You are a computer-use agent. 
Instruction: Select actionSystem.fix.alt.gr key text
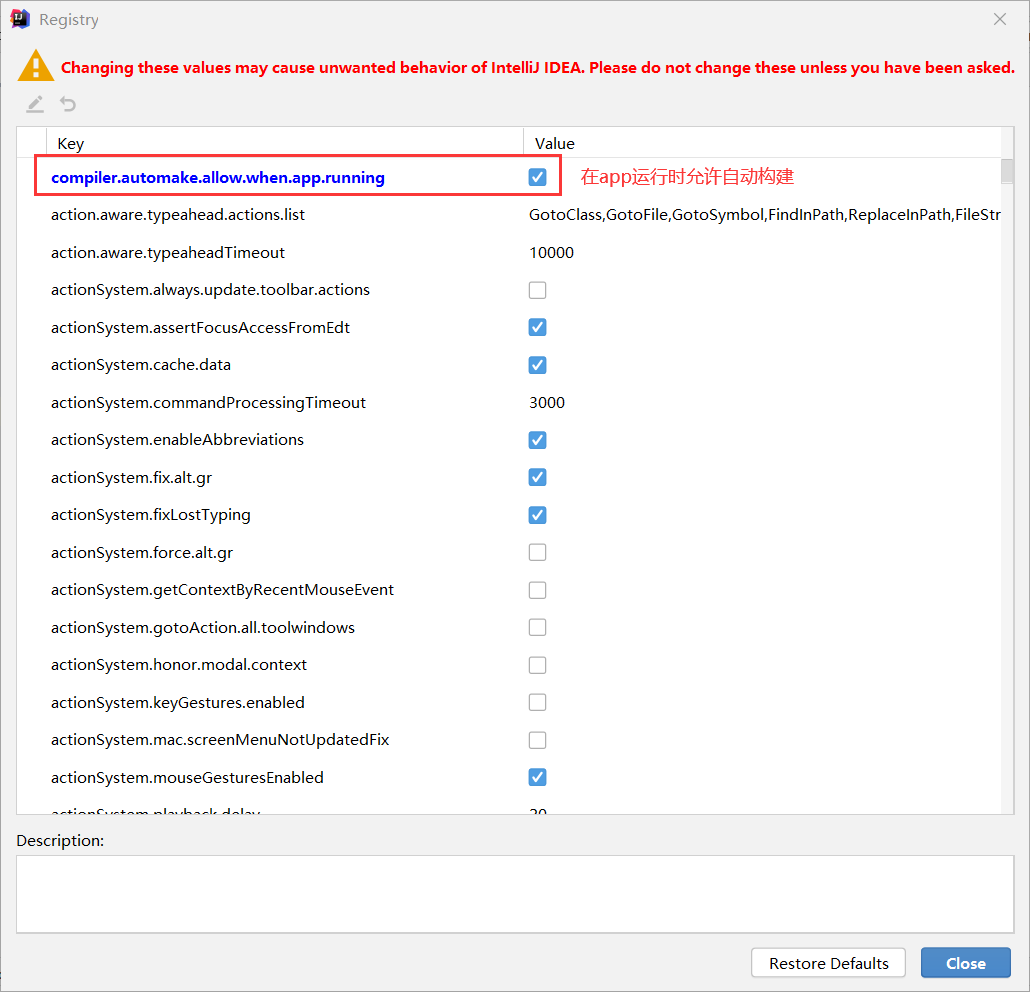(x=131, y=478)
